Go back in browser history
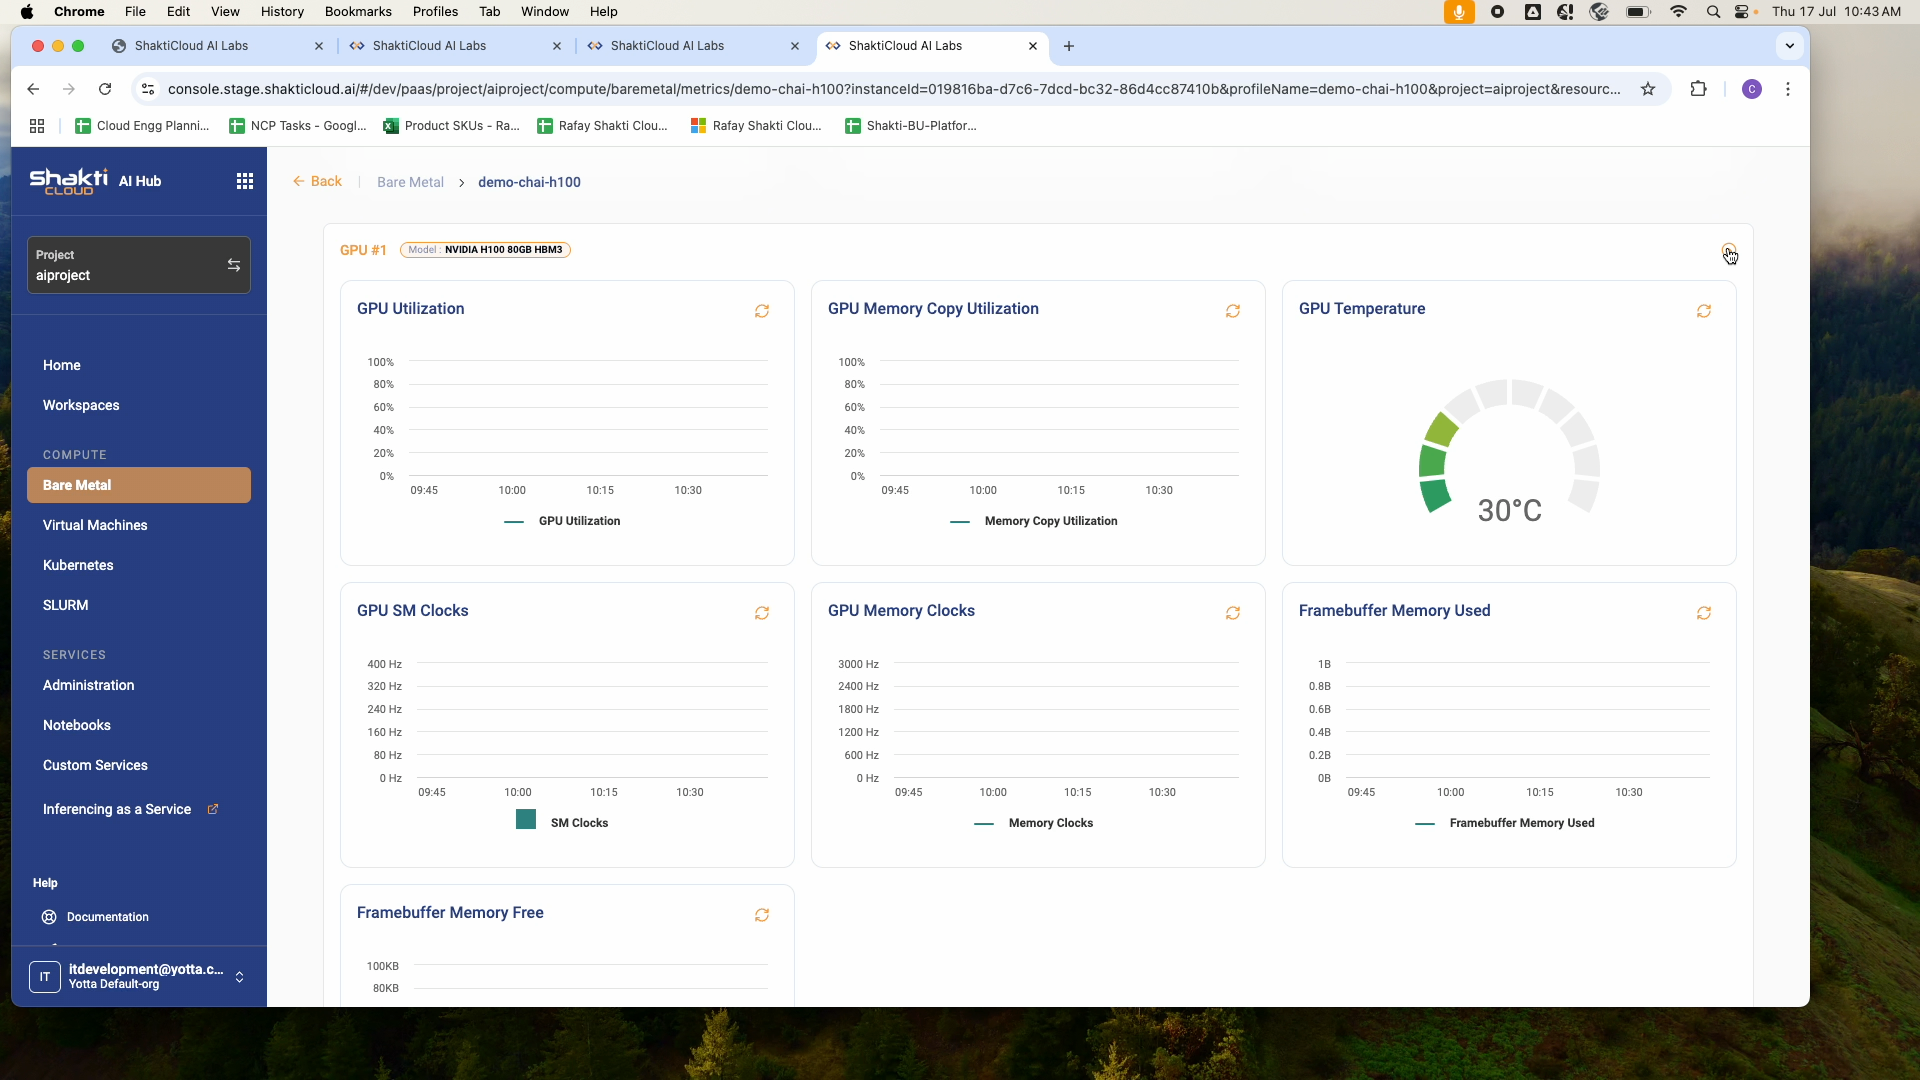 point(33,89)
